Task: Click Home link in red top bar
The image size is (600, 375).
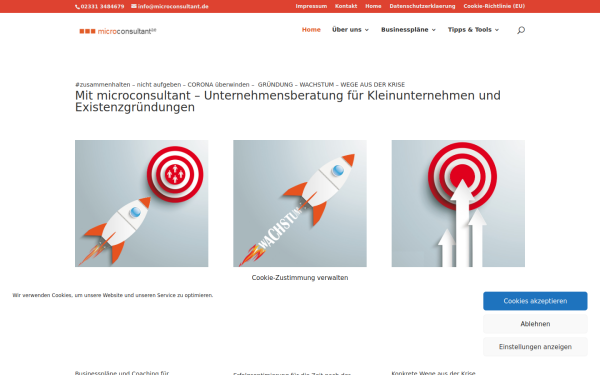Action: (373, 6)
